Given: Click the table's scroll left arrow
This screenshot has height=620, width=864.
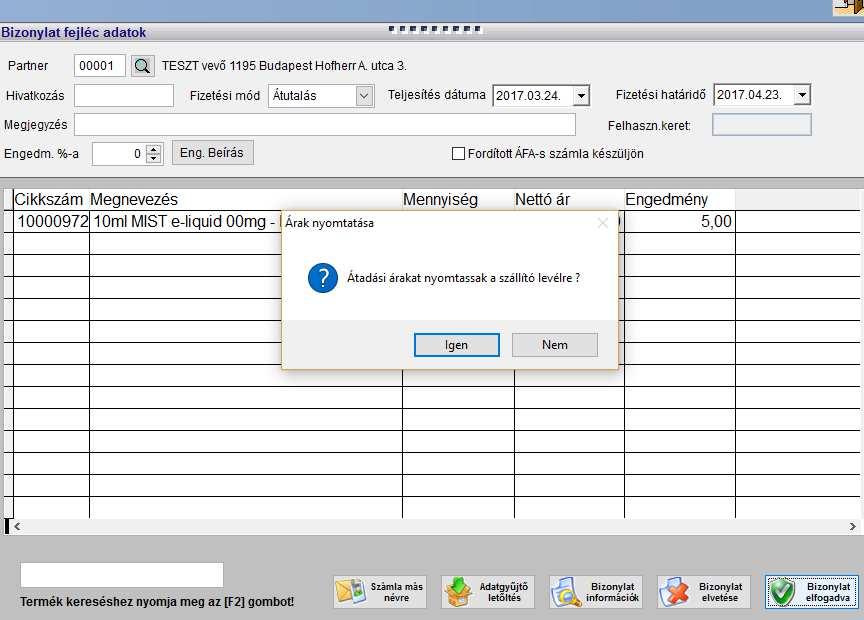Looking at the screenshot, I should 18,527.
